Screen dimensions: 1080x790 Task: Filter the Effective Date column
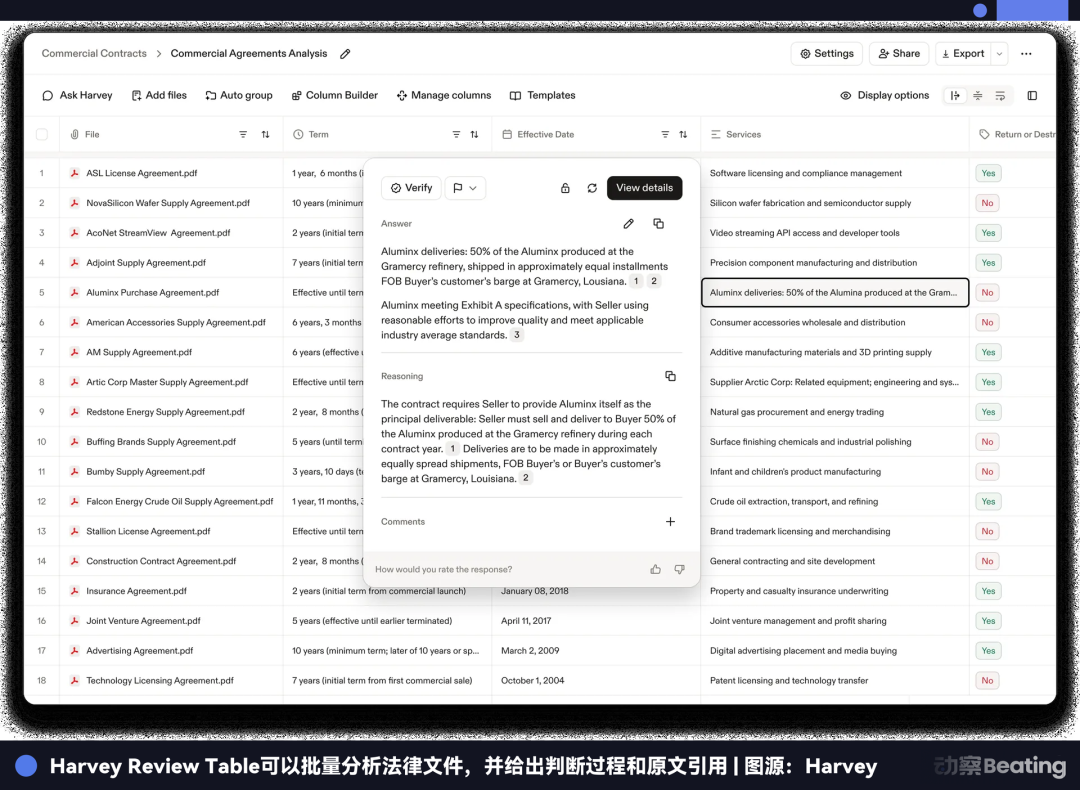[x=665, y=134]
